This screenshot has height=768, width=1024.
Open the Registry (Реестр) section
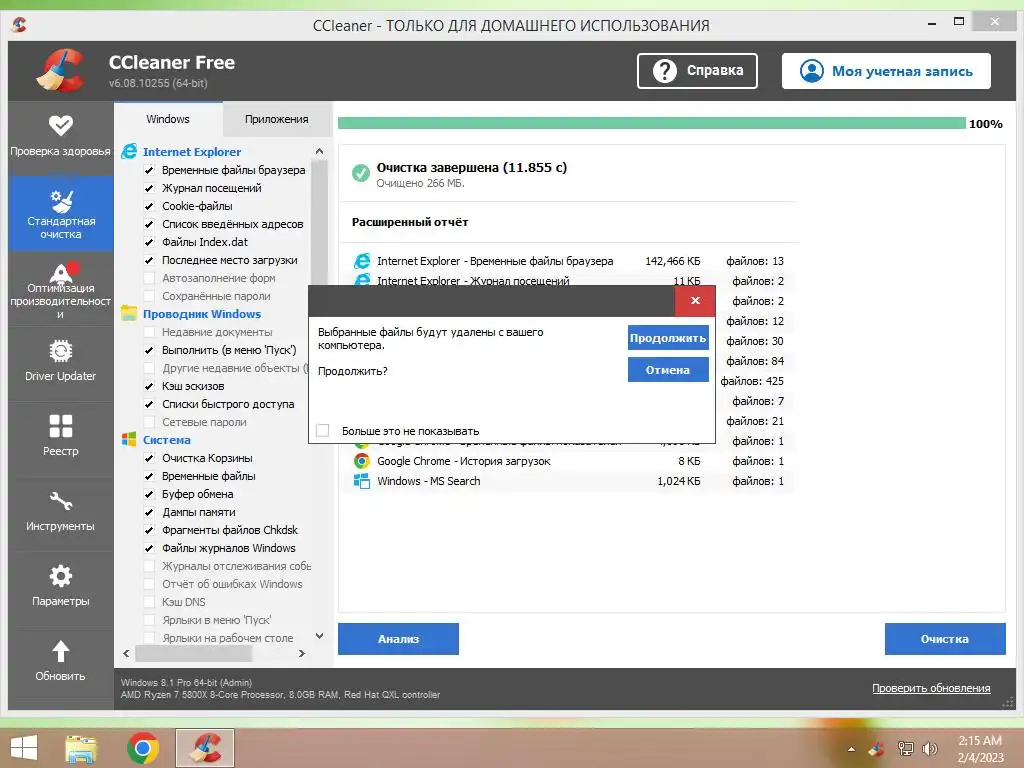[x=61, y=435]
